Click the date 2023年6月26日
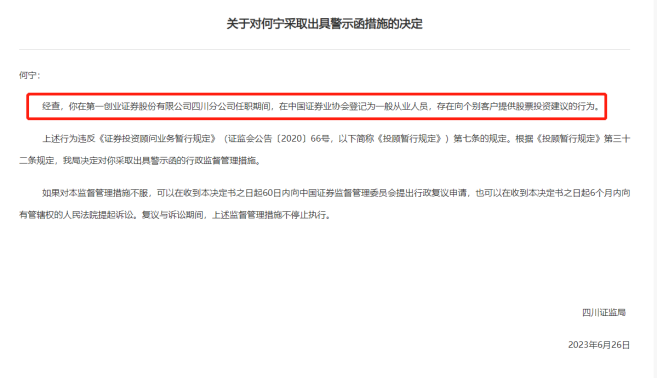 599,345
